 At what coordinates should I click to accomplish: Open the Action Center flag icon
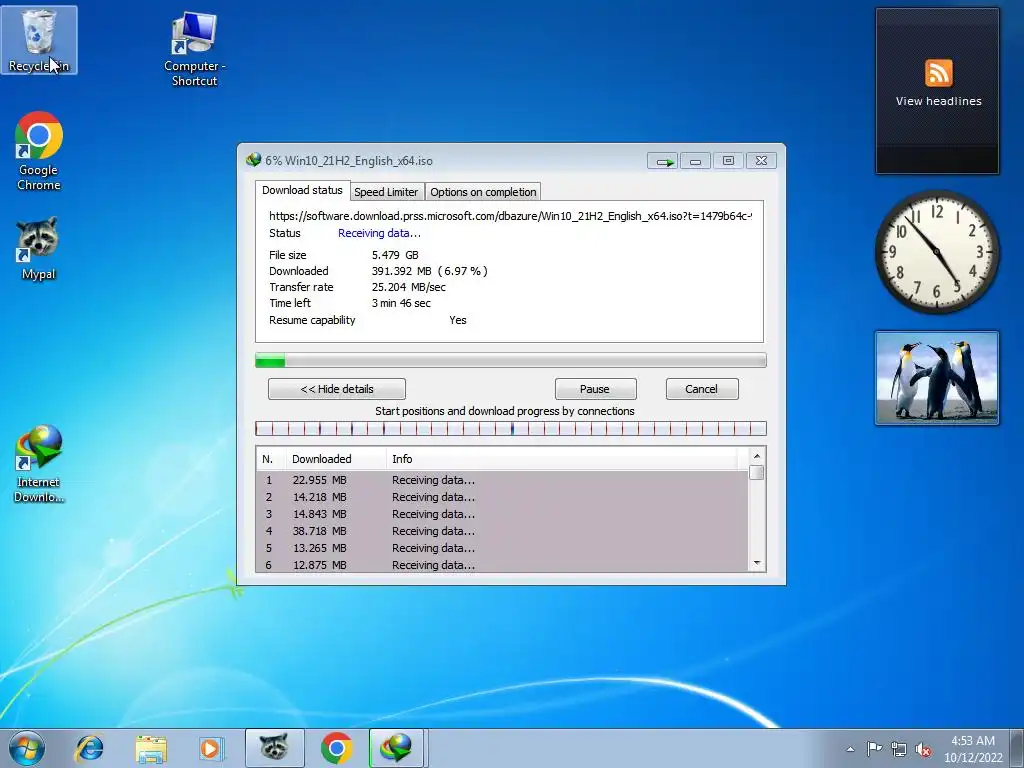click(874, 749)
